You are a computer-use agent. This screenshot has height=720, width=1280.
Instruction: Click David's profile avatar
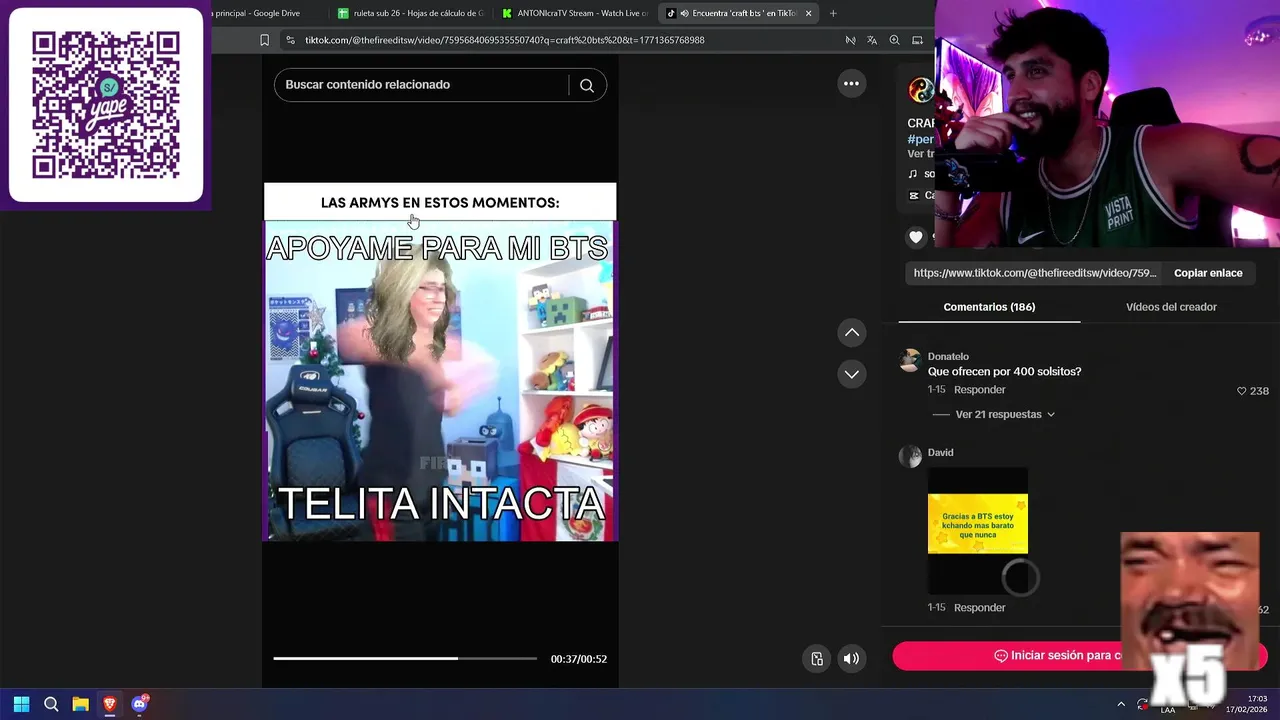(x=910, y=457)
